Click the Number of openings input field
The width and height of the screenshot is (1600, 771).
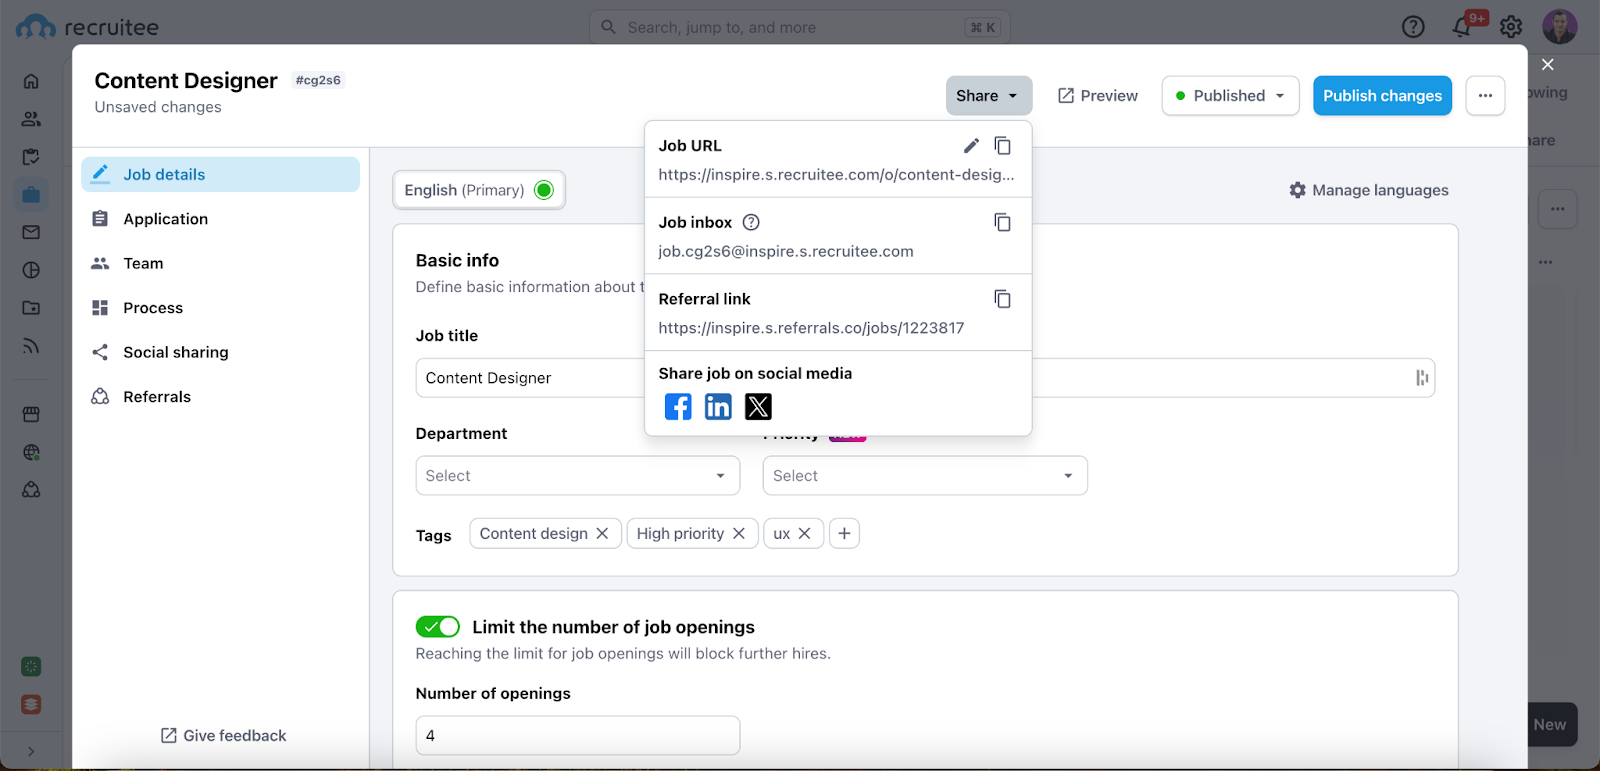click(x=577, y=736)
